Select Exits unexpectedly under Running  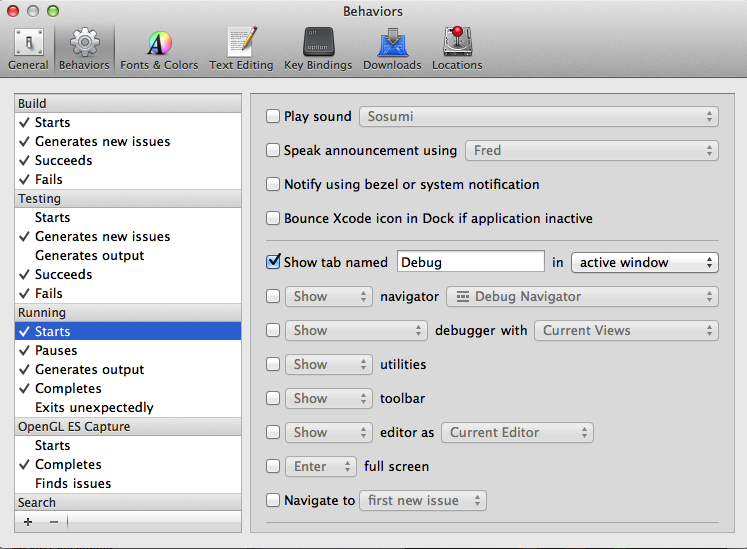pos(94,408)
